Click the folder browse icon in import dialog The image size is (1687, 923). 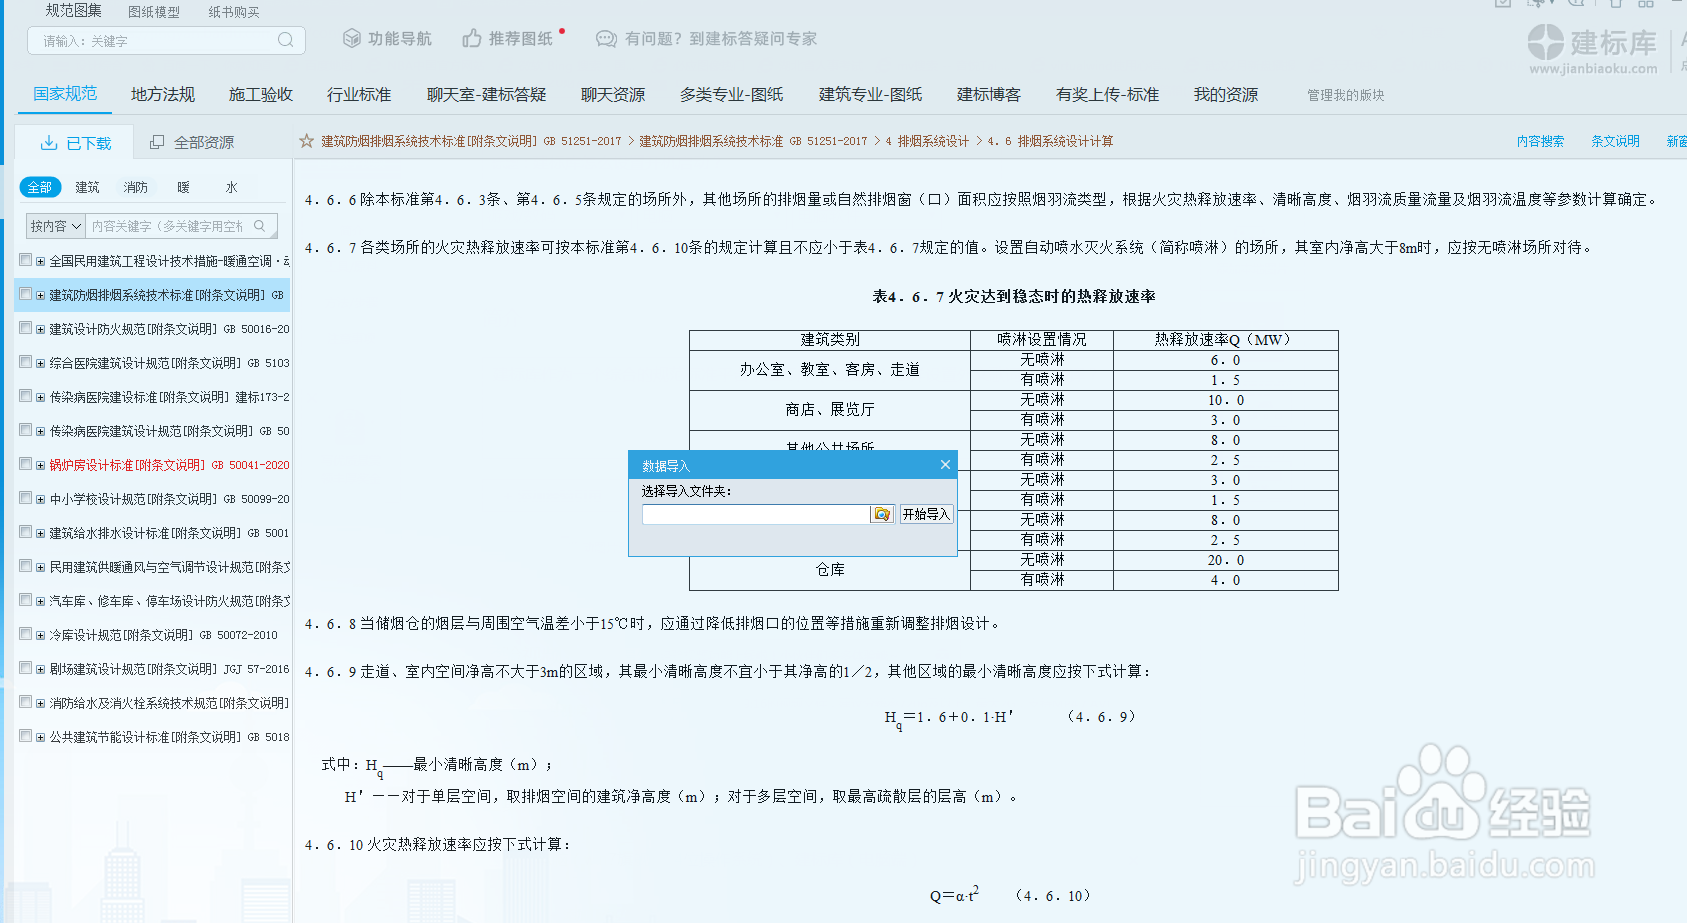point(881,514)
